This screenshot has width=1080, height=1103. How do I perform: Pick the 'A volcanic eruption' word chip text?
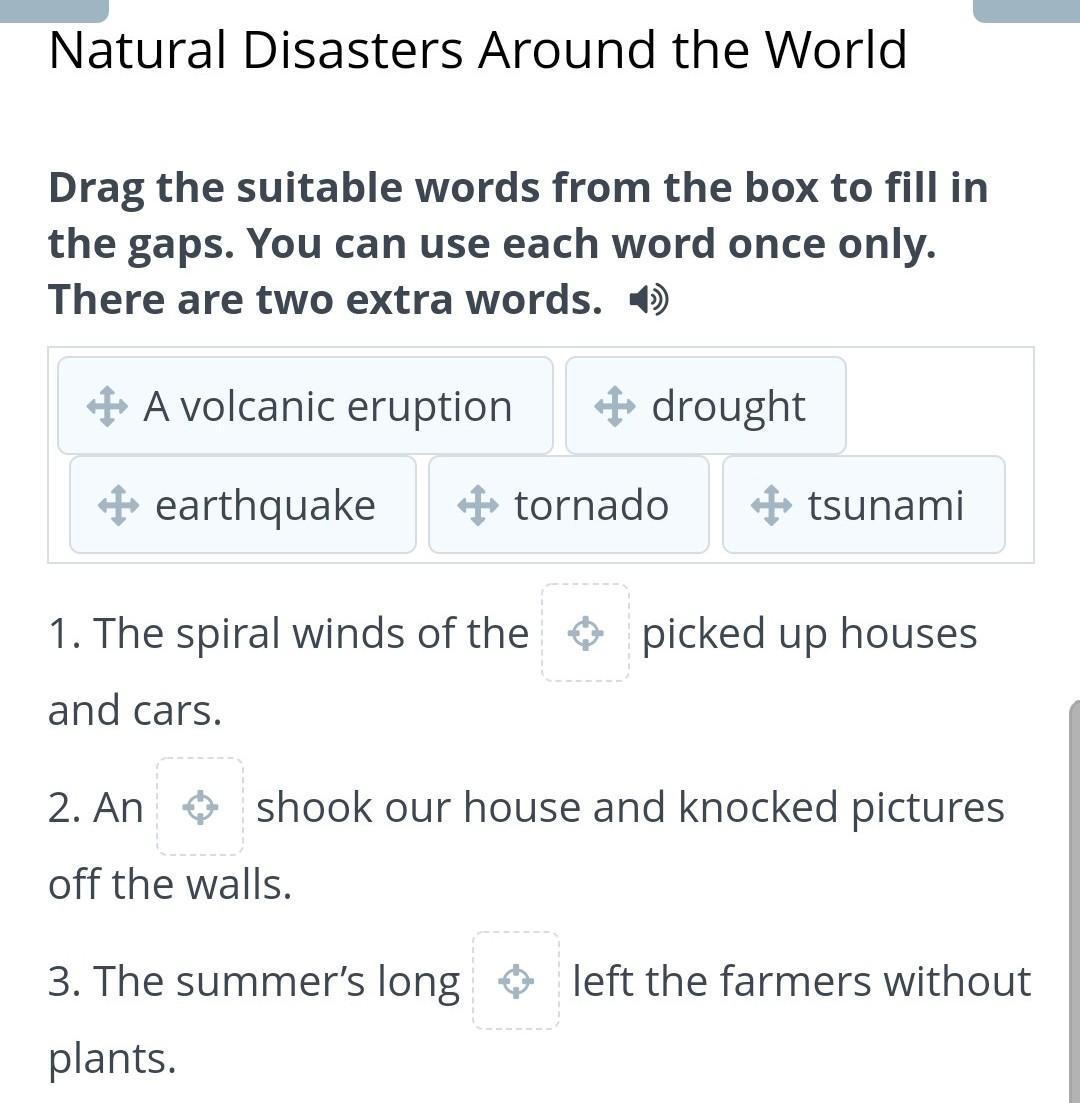click(x=327, y=407)
